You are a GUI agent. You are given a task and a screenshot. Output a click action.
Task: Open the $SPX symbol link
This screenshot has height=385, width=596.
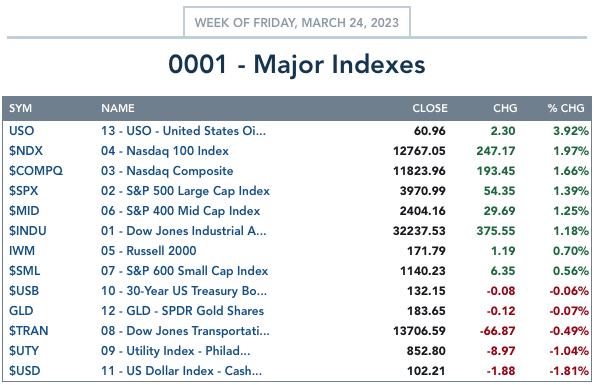pyautogui.click(x=24, y=191)
